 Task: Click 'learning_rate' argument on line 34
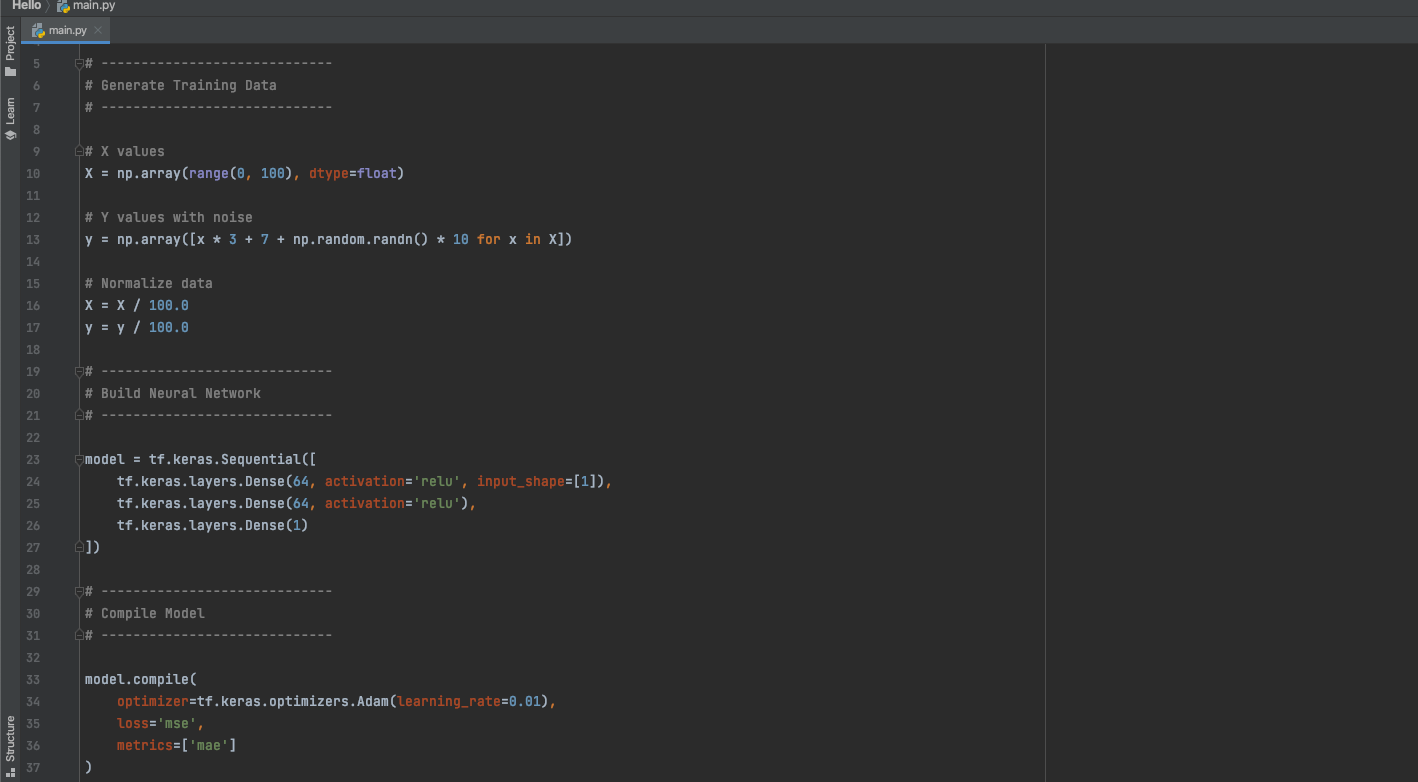click(449, 701)
